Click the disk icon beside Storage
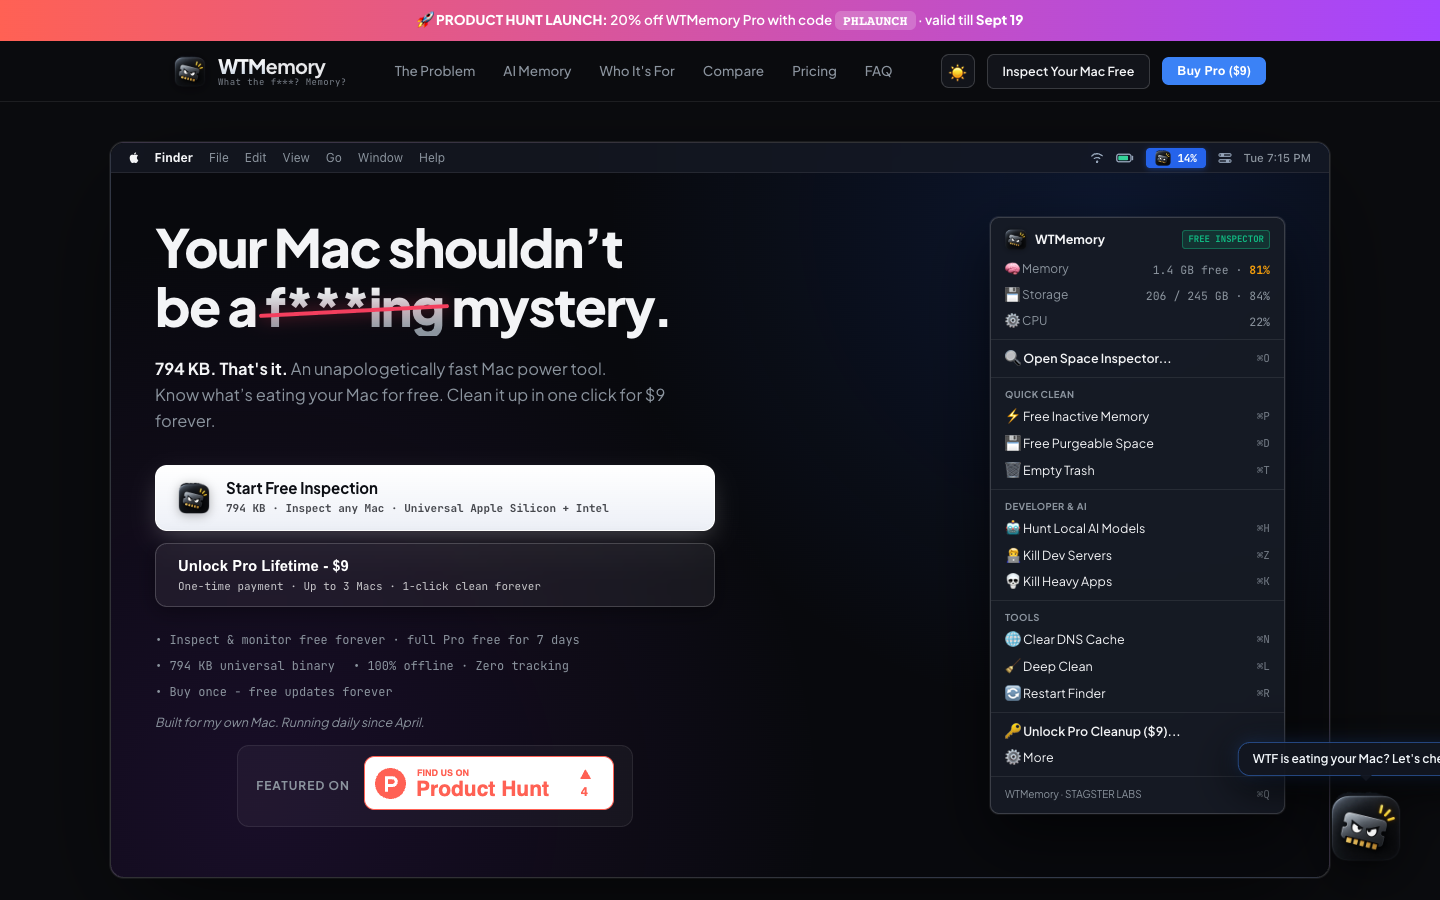Screen dimensions: 1440x900 tap(1012, 295)
